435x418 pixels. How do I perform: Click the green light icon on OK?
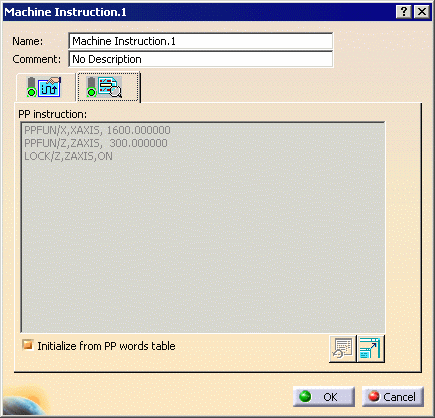(305, 396)
